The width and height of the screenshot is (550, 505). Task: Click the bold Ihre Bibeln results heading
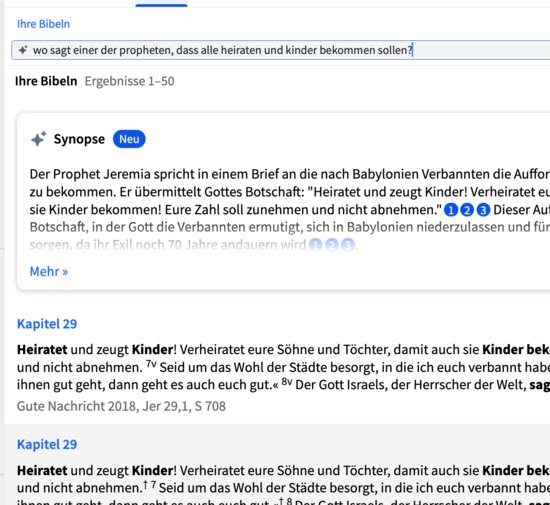[x=46, y=81]
